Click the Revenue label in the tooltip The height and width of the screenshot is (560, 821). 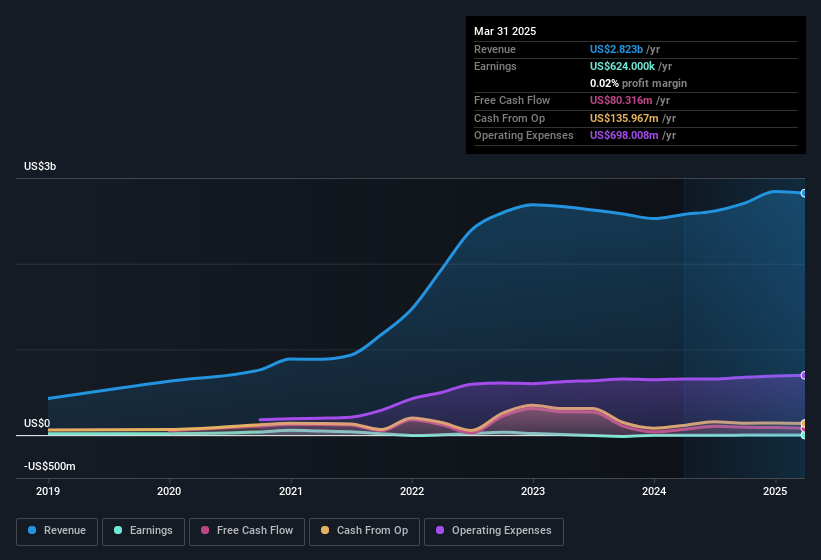pyautogui.click(x=495, y=49)
